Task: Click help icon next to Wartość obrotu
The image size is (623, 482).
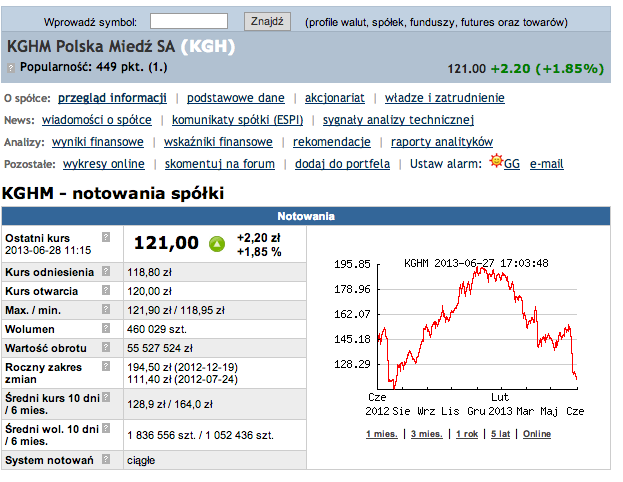Action: click(x=105, y=347)
